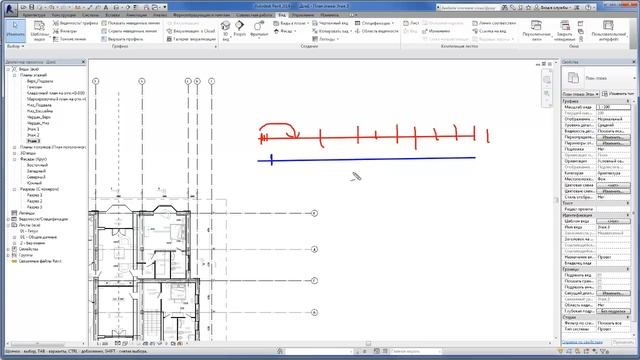
Task: Click Save icon in quick access toolbar
Action: 32,7
